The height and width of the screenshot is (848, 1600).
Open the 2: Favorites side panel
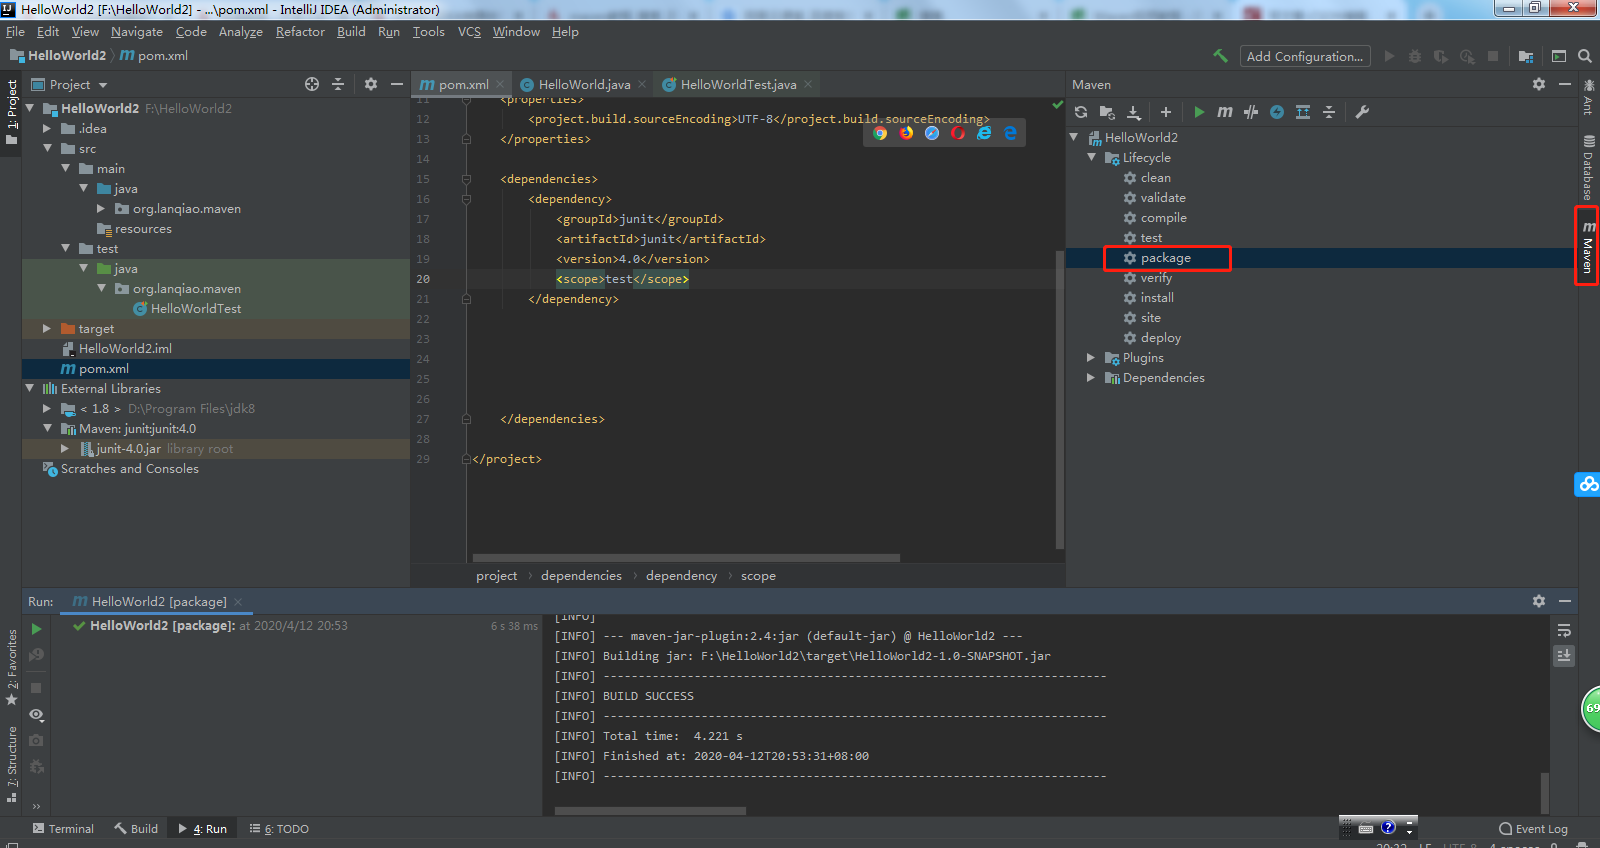(12, 667)
